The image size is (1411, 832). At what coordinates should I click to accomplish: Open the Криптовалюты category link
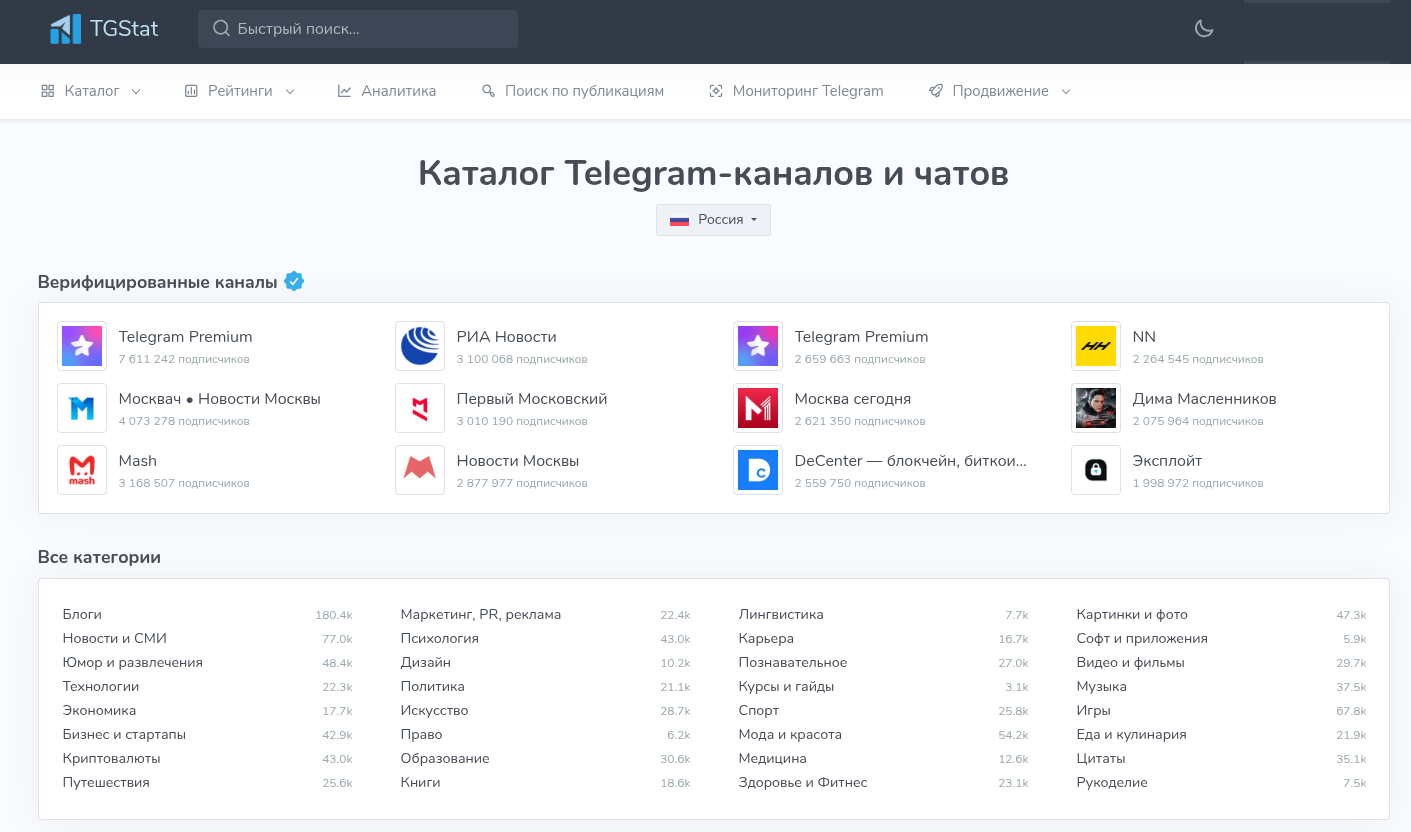coord(111,759)
